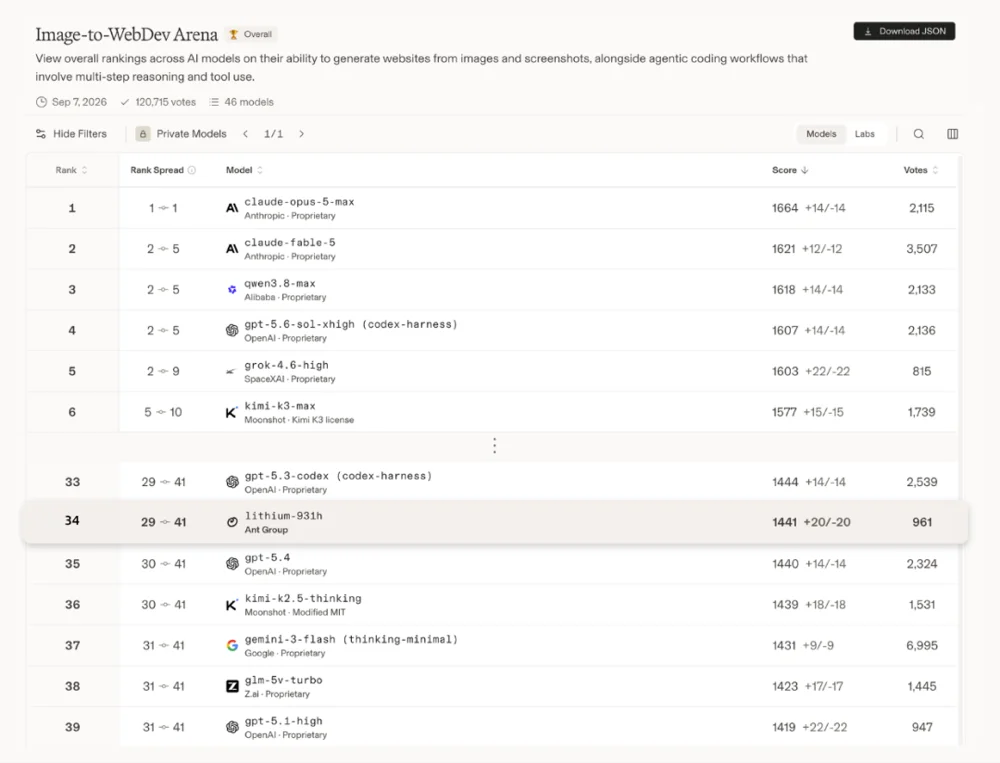
Task: Open the glm-5v-turbo model name
Action: 284,680
